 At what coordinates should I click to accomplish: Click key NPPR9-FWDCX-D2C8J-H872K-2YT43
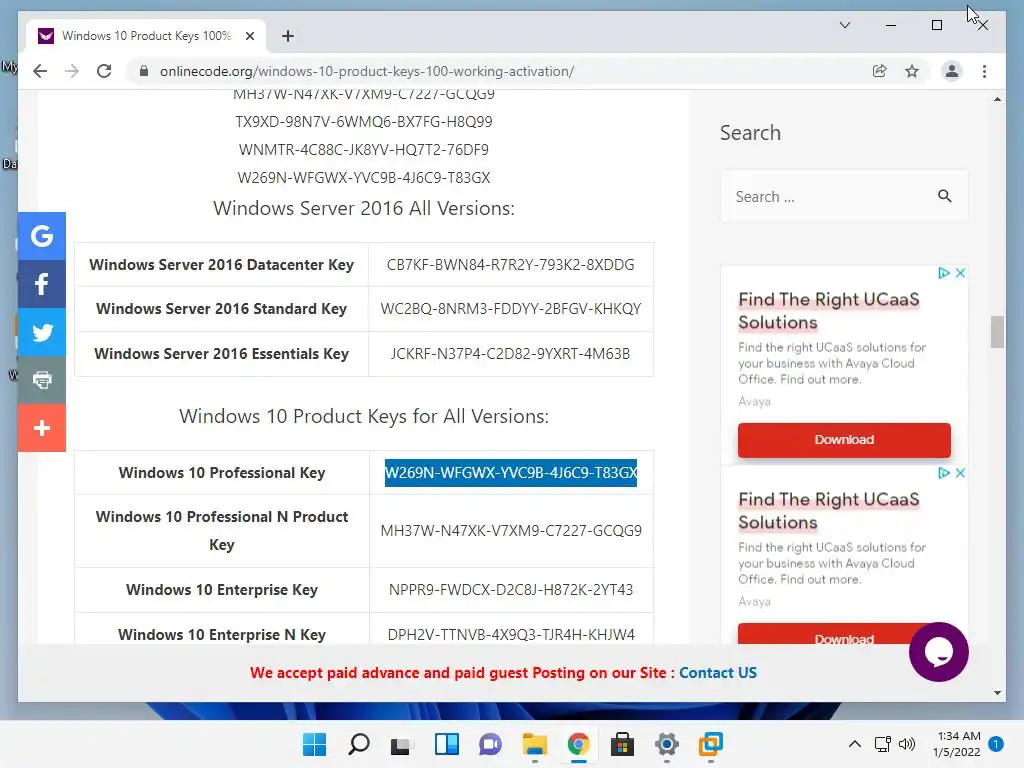(511, 590)
